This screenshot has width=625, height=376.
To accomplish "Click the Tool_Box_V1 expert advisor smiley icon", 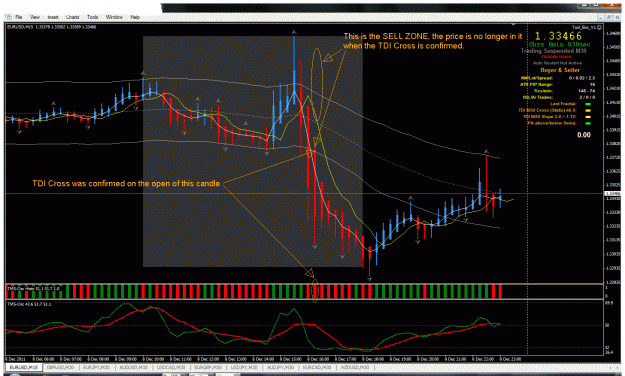I will click(599, 28).
